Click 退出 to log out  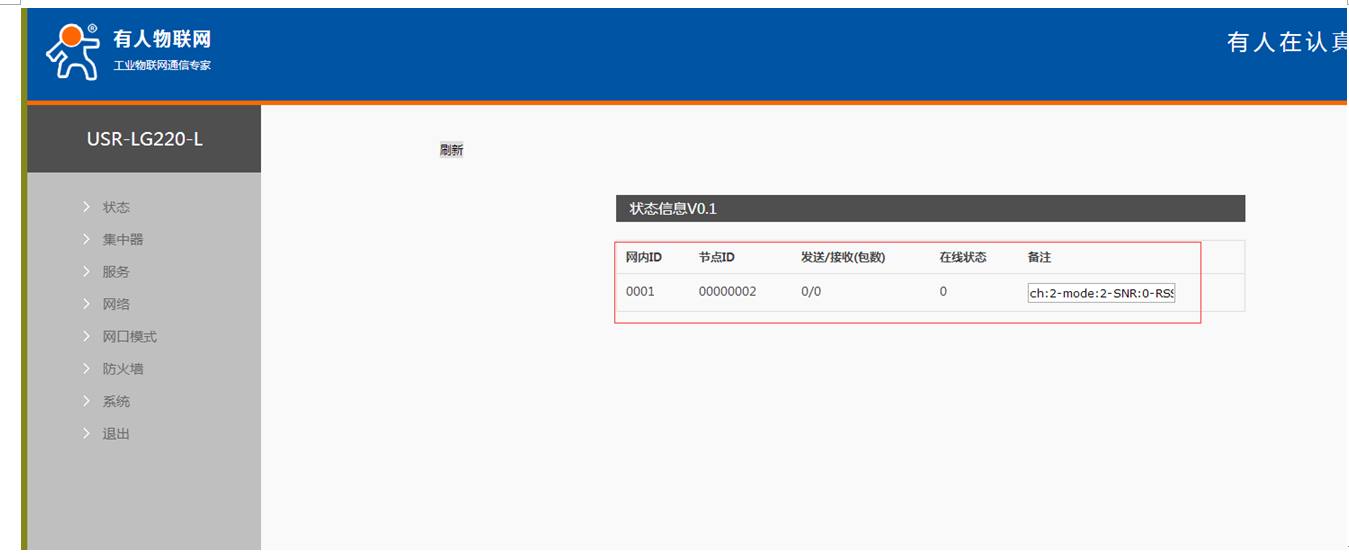point(116,434)
